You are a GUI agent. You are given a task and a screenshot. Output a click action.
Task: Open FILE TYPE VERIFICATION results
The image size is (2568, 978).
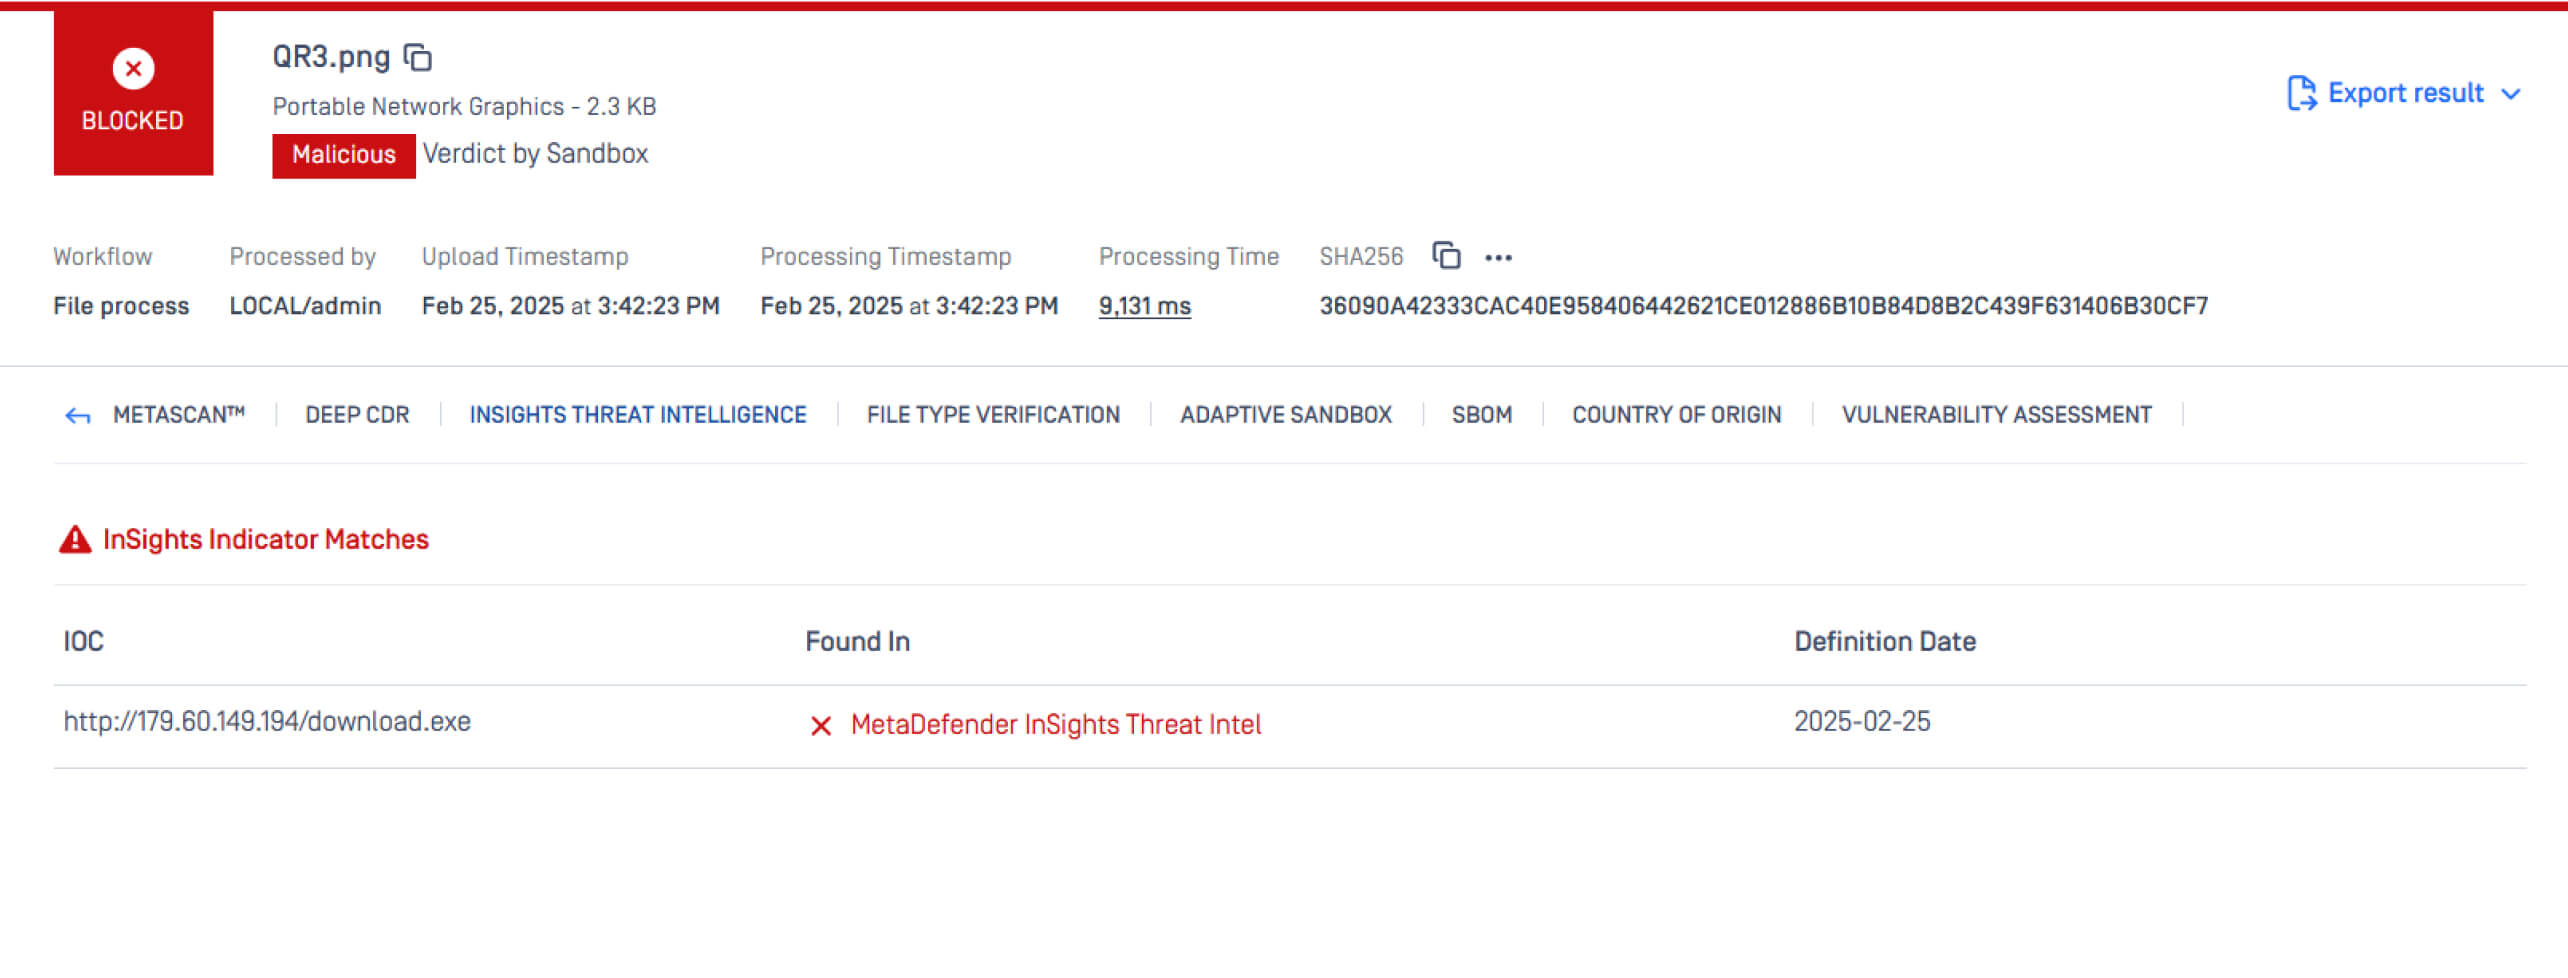pos(992,414)
